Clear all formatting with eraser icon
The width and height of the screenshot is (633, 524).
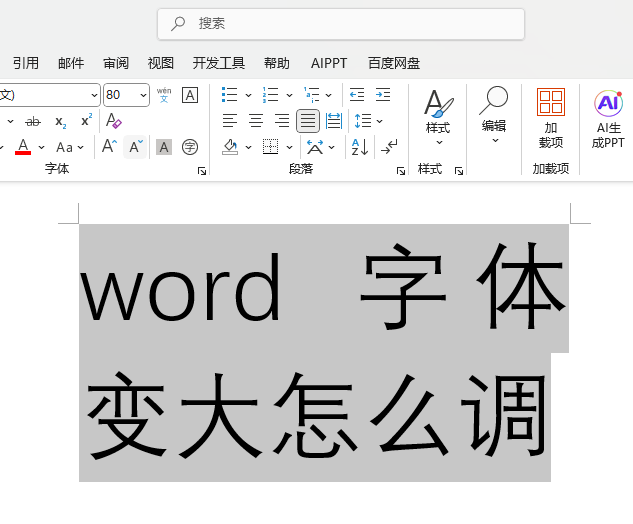(113, 121)
